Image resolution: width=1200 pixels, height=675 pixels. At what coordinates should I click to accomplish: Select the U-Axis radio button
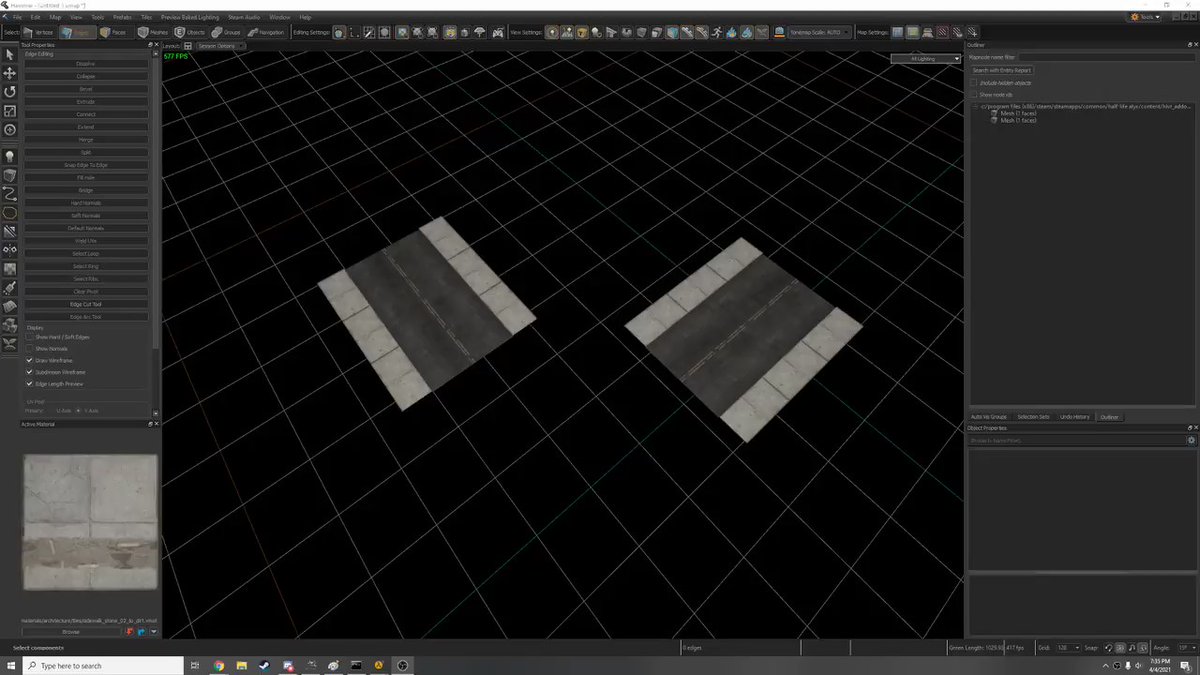(x=51, y=410)
